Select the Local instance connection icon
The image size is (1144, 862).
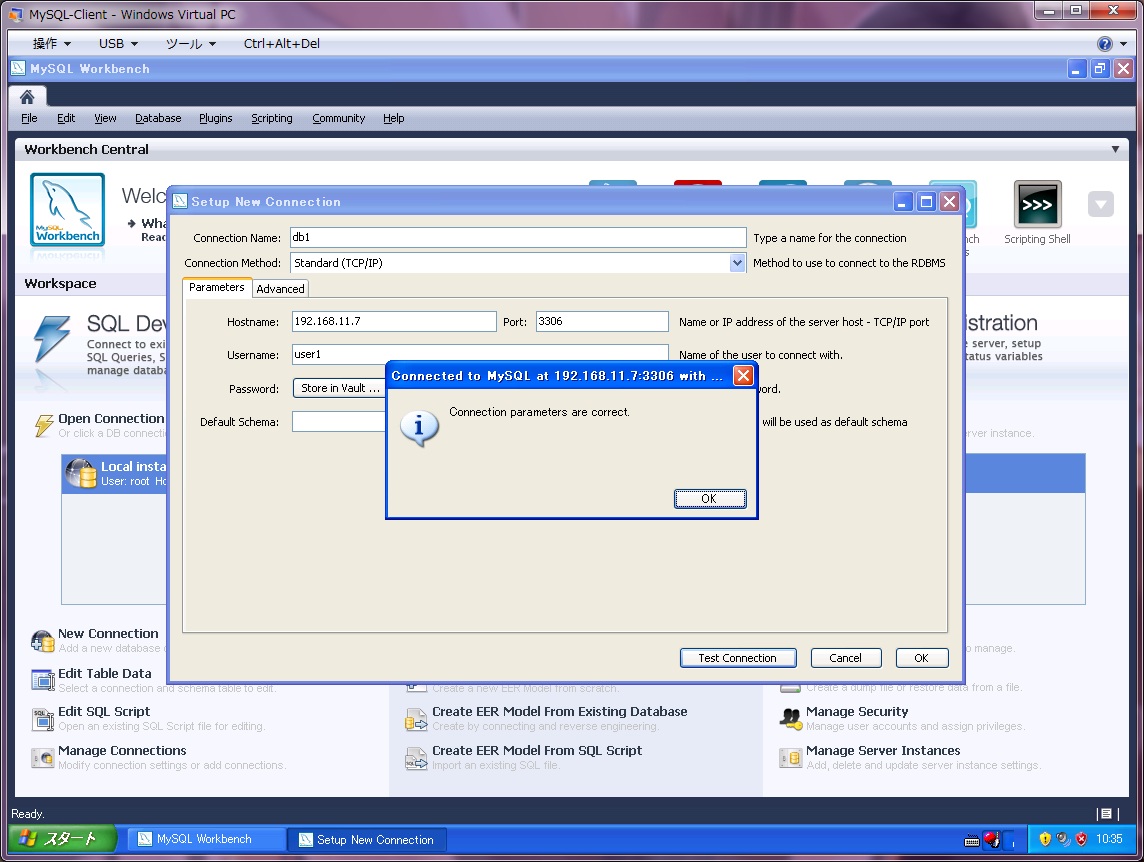[81, 473]
